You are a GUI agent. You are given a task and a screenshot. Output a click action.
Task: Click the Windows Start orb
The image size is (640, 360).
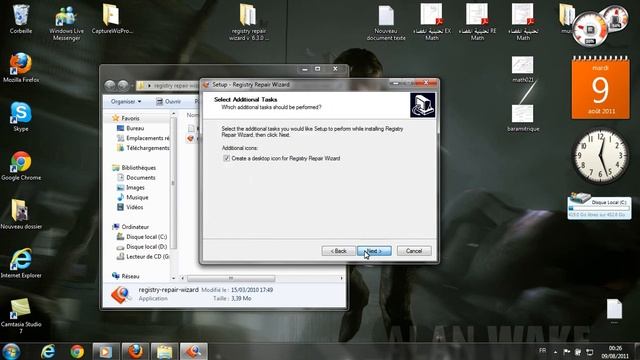click(x=11, y=351)
